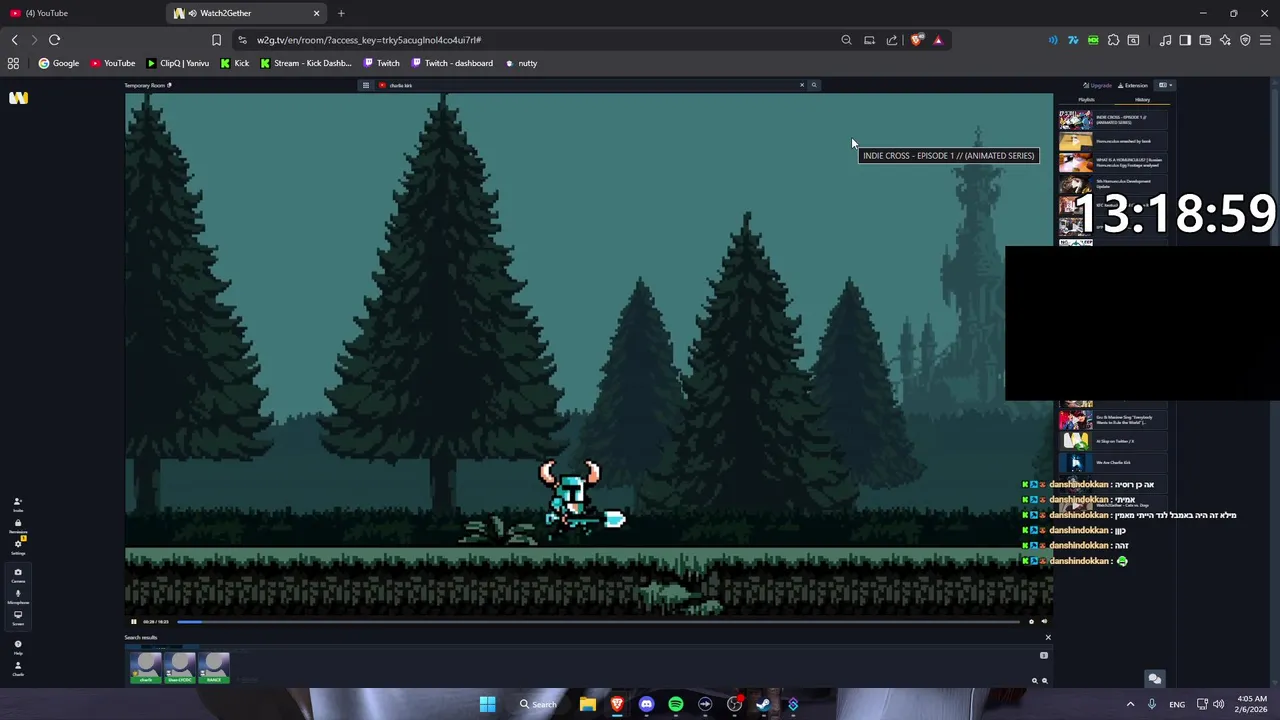Click the Watch2Gether logo in the sidebar

tap(18, 97)
